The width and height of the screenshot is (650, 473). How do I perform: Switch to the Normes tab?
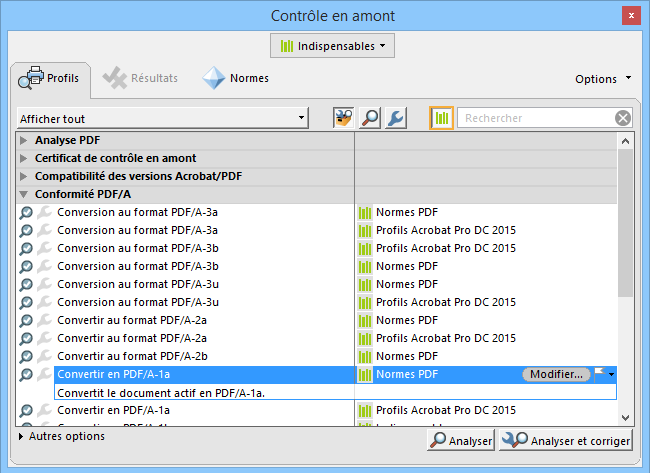[x=236, y=78]
